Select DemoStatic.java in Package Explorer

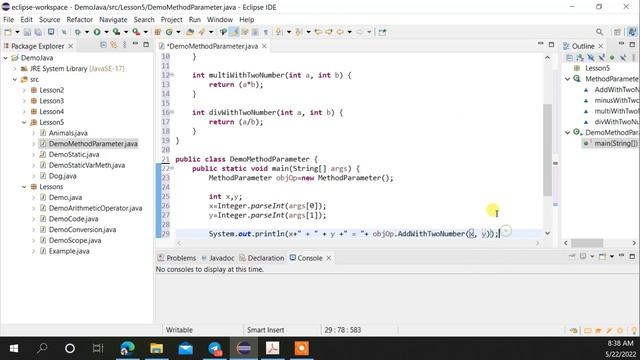73,154
